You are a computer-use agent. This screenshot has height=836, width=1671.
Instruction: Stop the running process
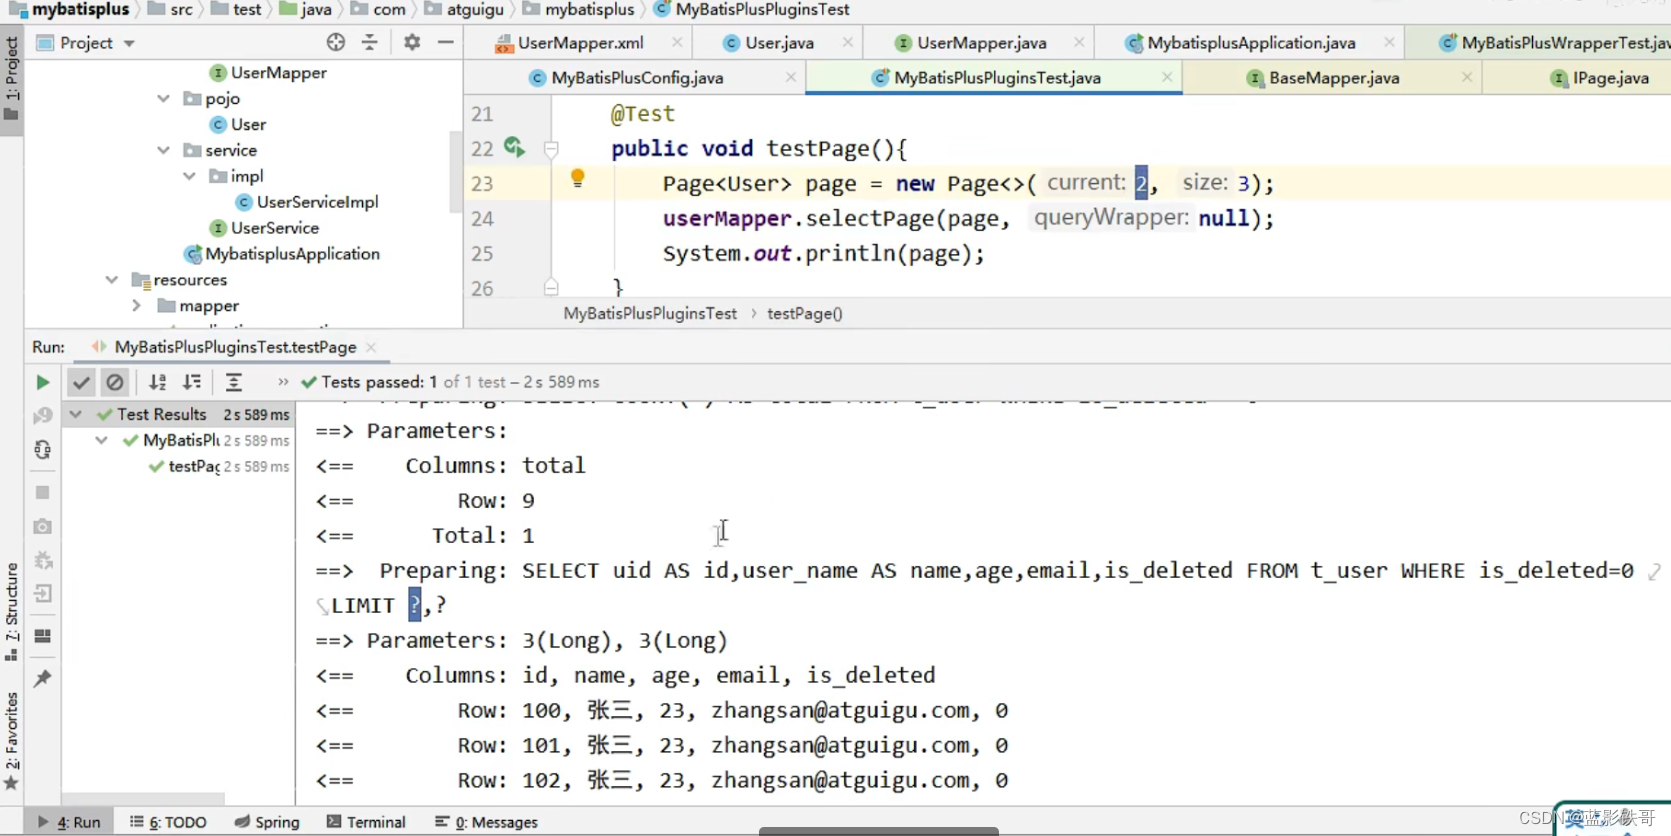(x=42, y=492)
